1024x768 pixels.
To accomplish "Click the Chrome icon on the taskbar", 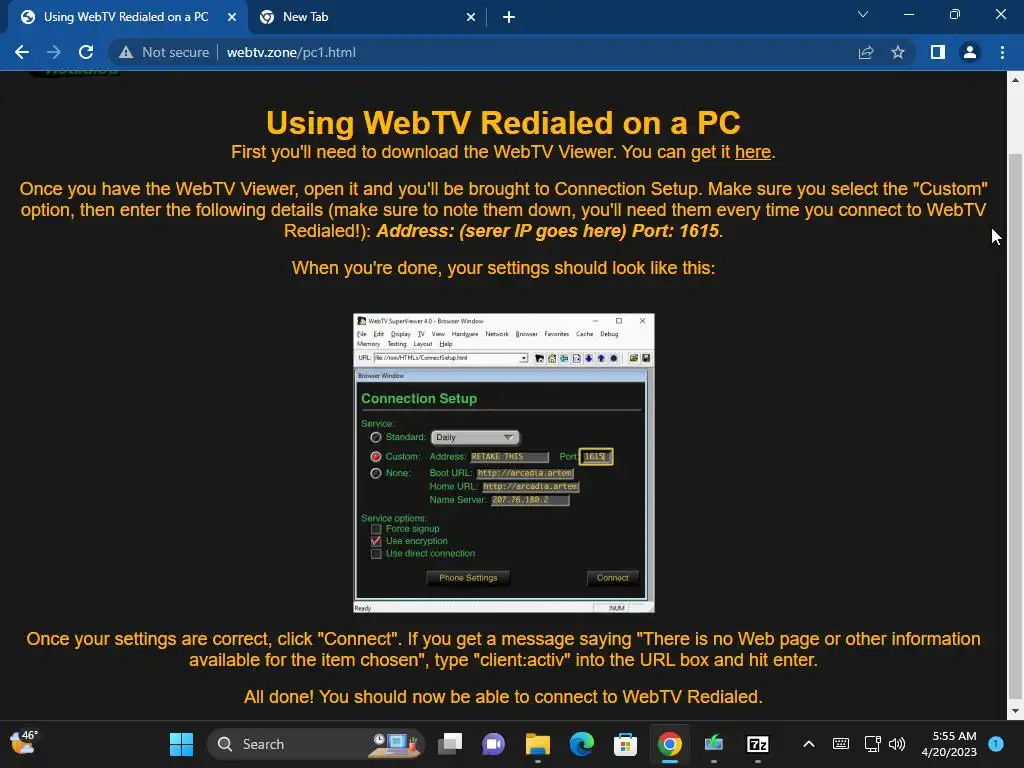I will click(x=669, y=744).
